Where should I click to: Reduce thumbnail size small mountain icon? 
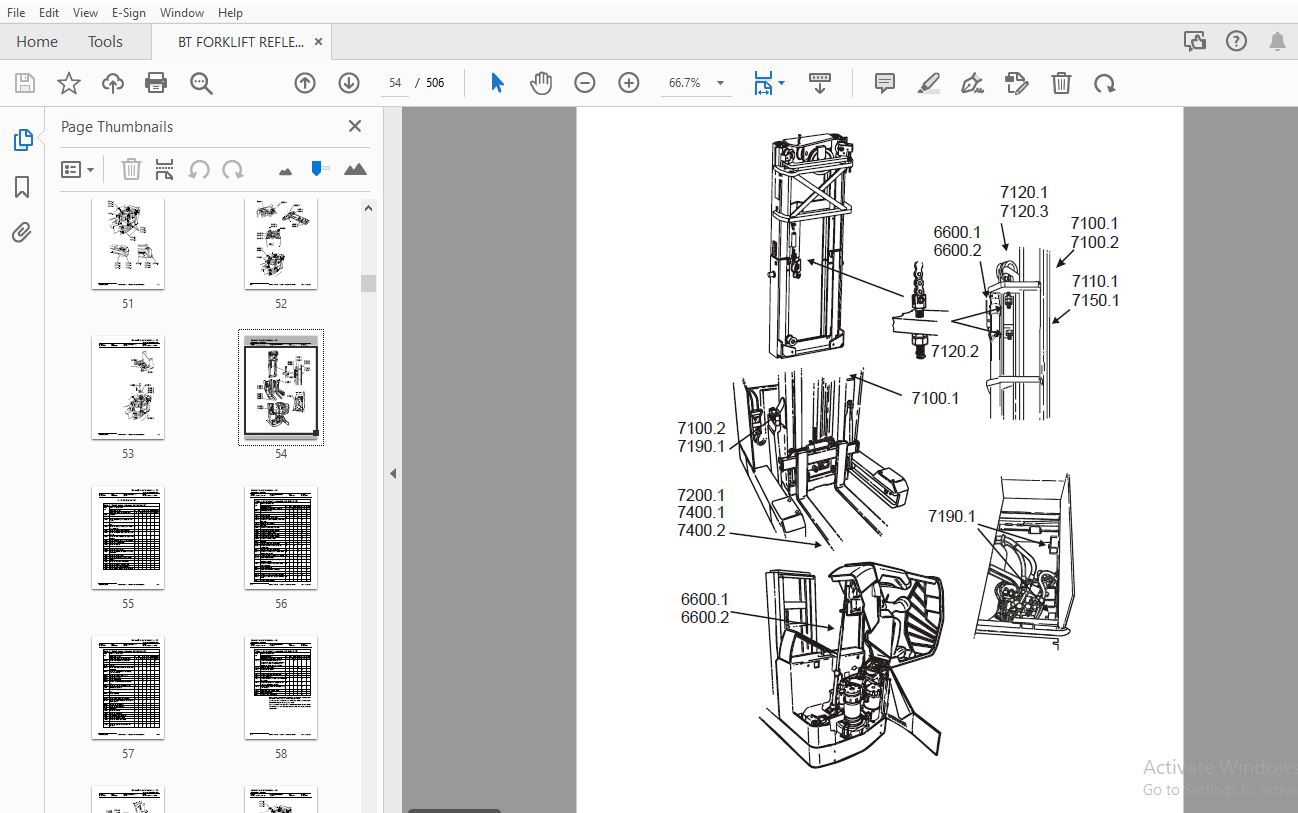tap(286, 170)
